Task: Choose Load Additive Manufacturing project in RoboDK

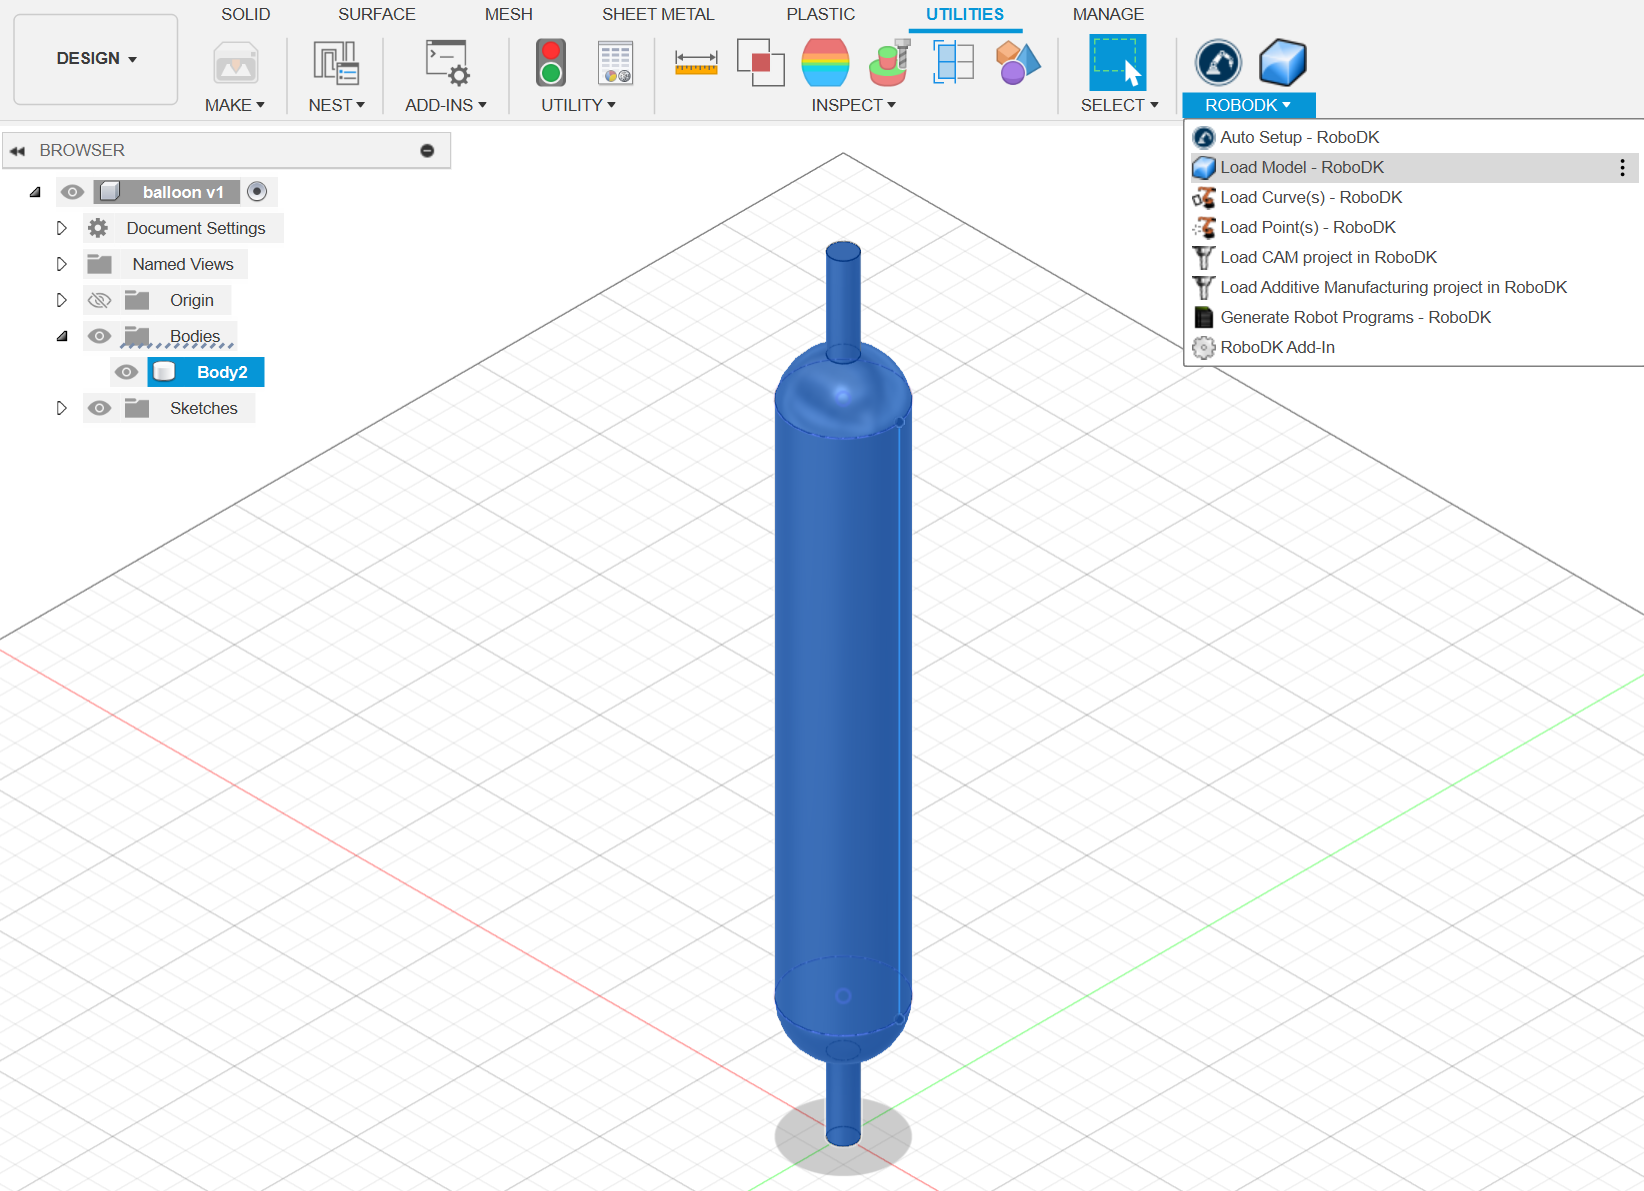Action: click(x=1414, y=288)
